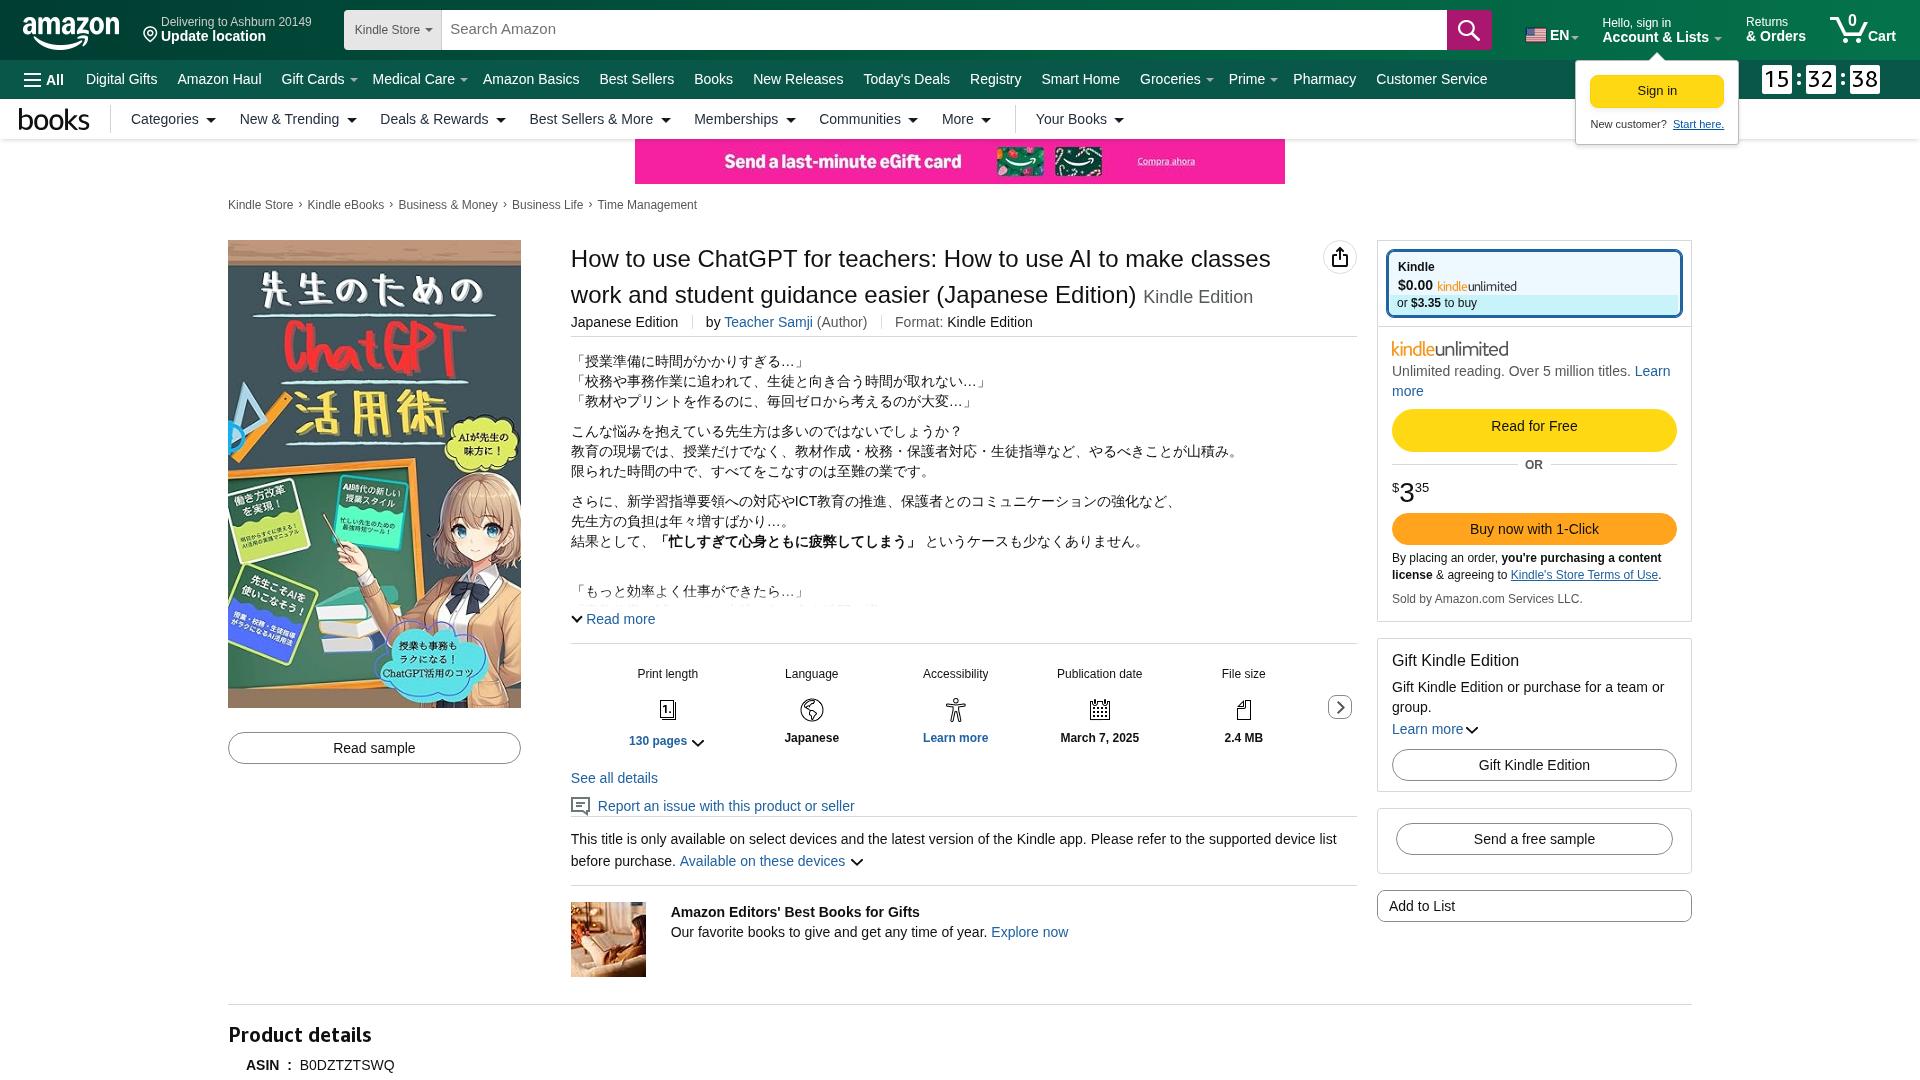The height and width of the screenshot is (1080, 1920).
Task: Open the Today's Deals menu
Action: 906,79
